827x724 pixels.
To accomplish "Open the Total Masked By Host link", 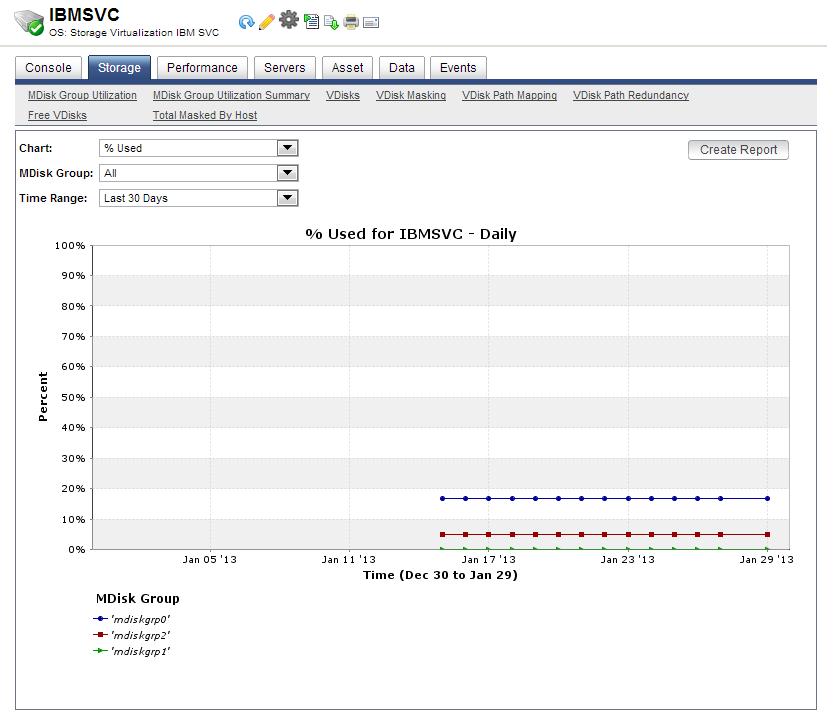I will click(205, 115).
